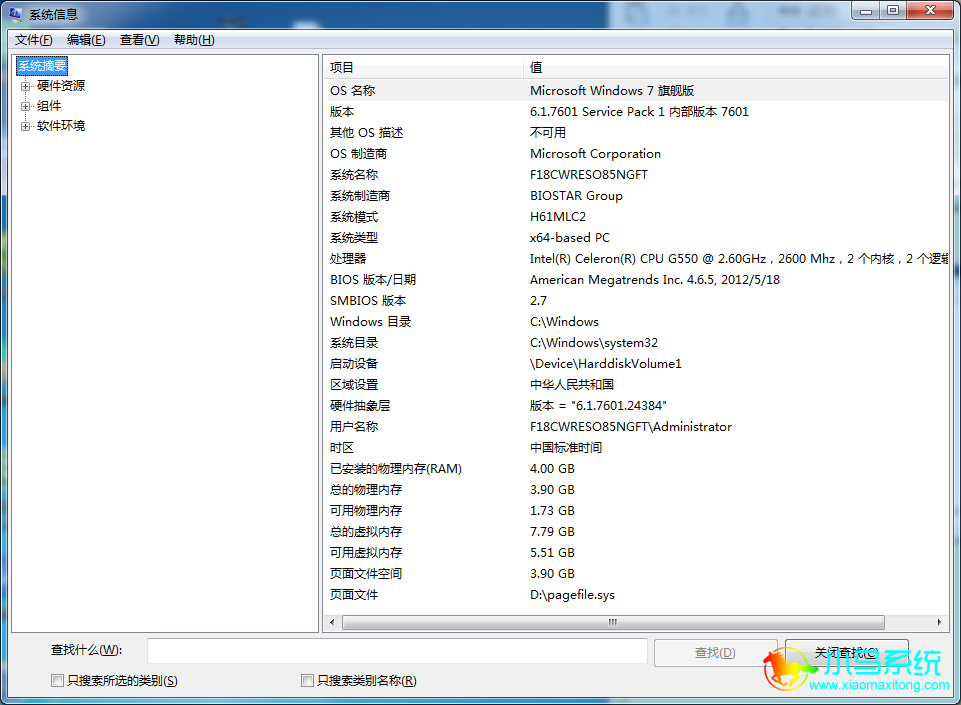Click the value x64-based PC
Image resolution: width=961 pixels, height=705 pixels.
tap(570, 237)
